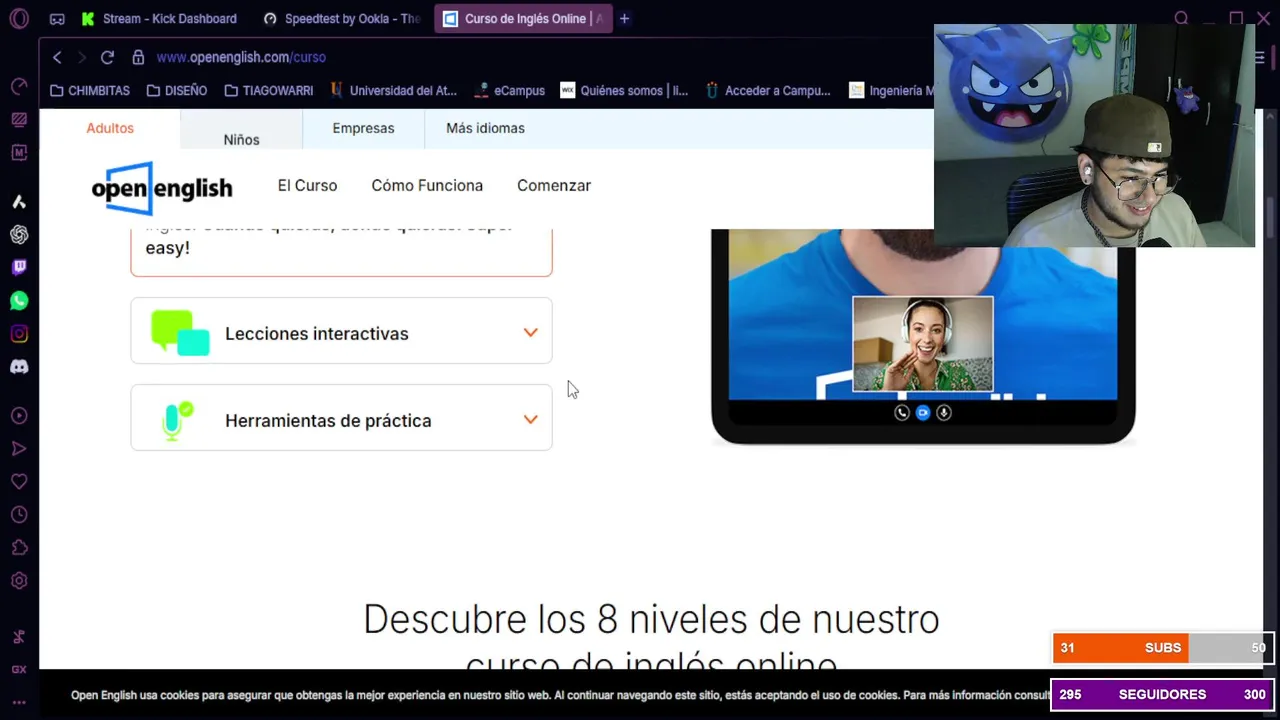Select the Empresas tab

pyautogui.click(x=363, y=128)
